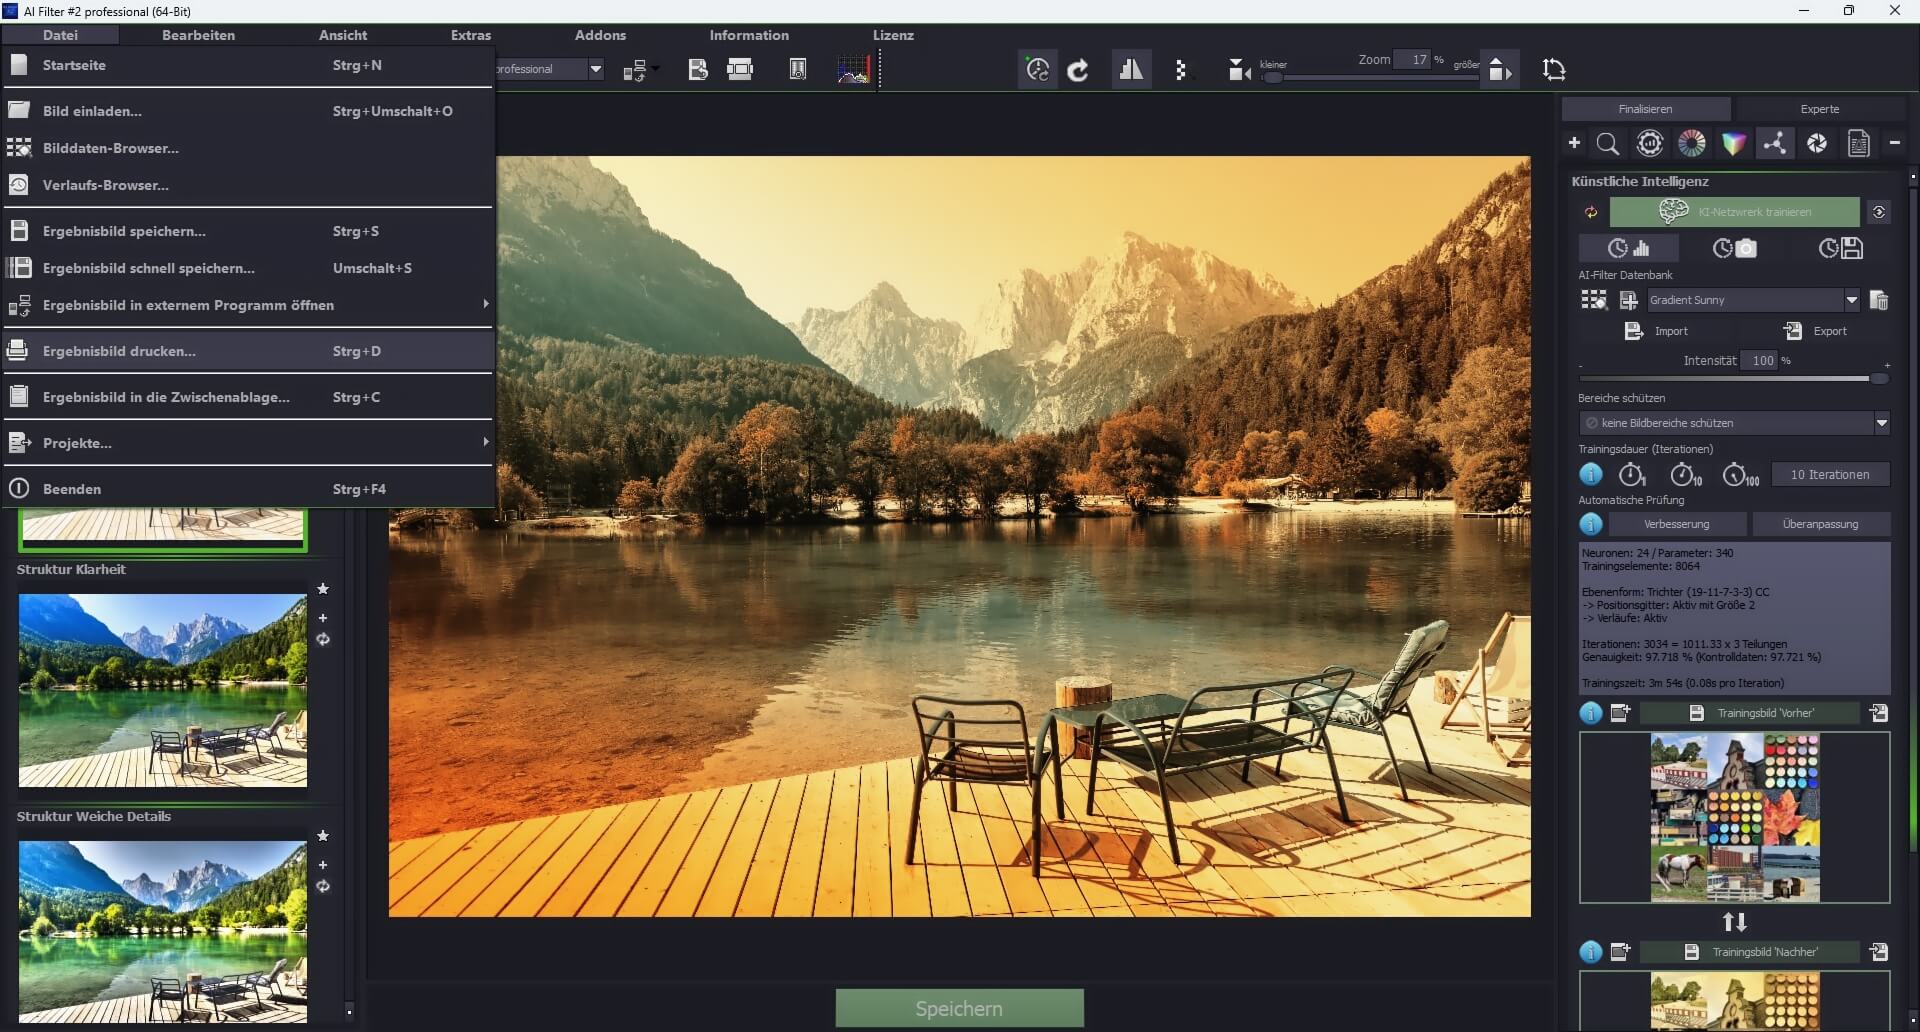Open the aperture panel icon
The height and width of the screenshot is (1032, 1920).
coord(1817,143)
